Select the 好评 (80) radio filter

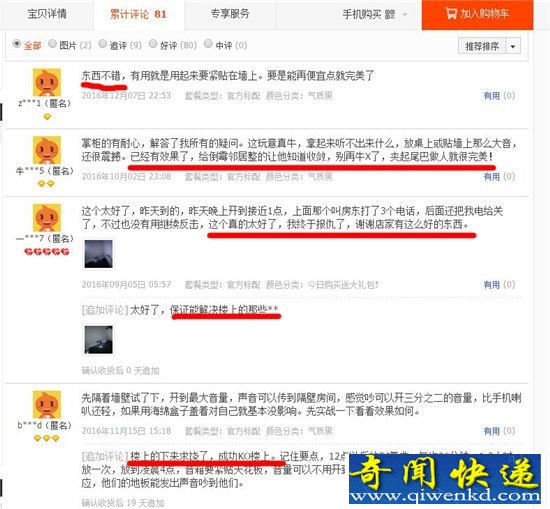click(x=153, y=43)
